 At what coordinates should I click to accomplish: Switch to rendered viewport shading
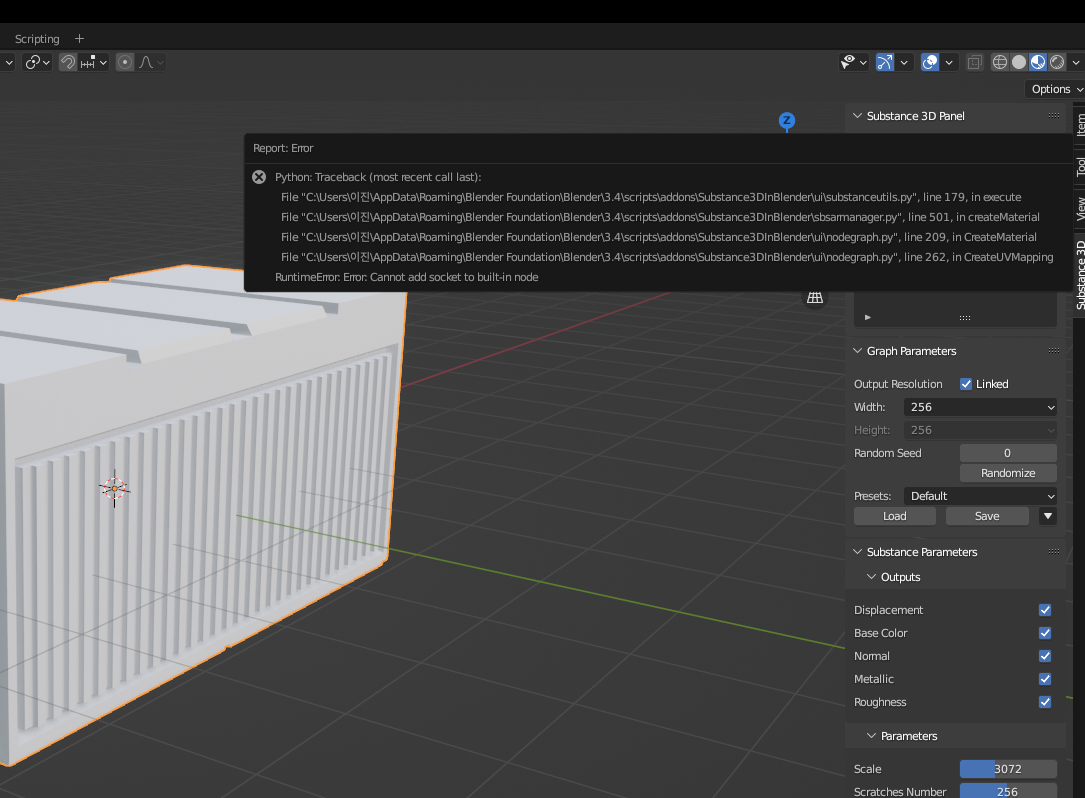tap(1057, 62)
